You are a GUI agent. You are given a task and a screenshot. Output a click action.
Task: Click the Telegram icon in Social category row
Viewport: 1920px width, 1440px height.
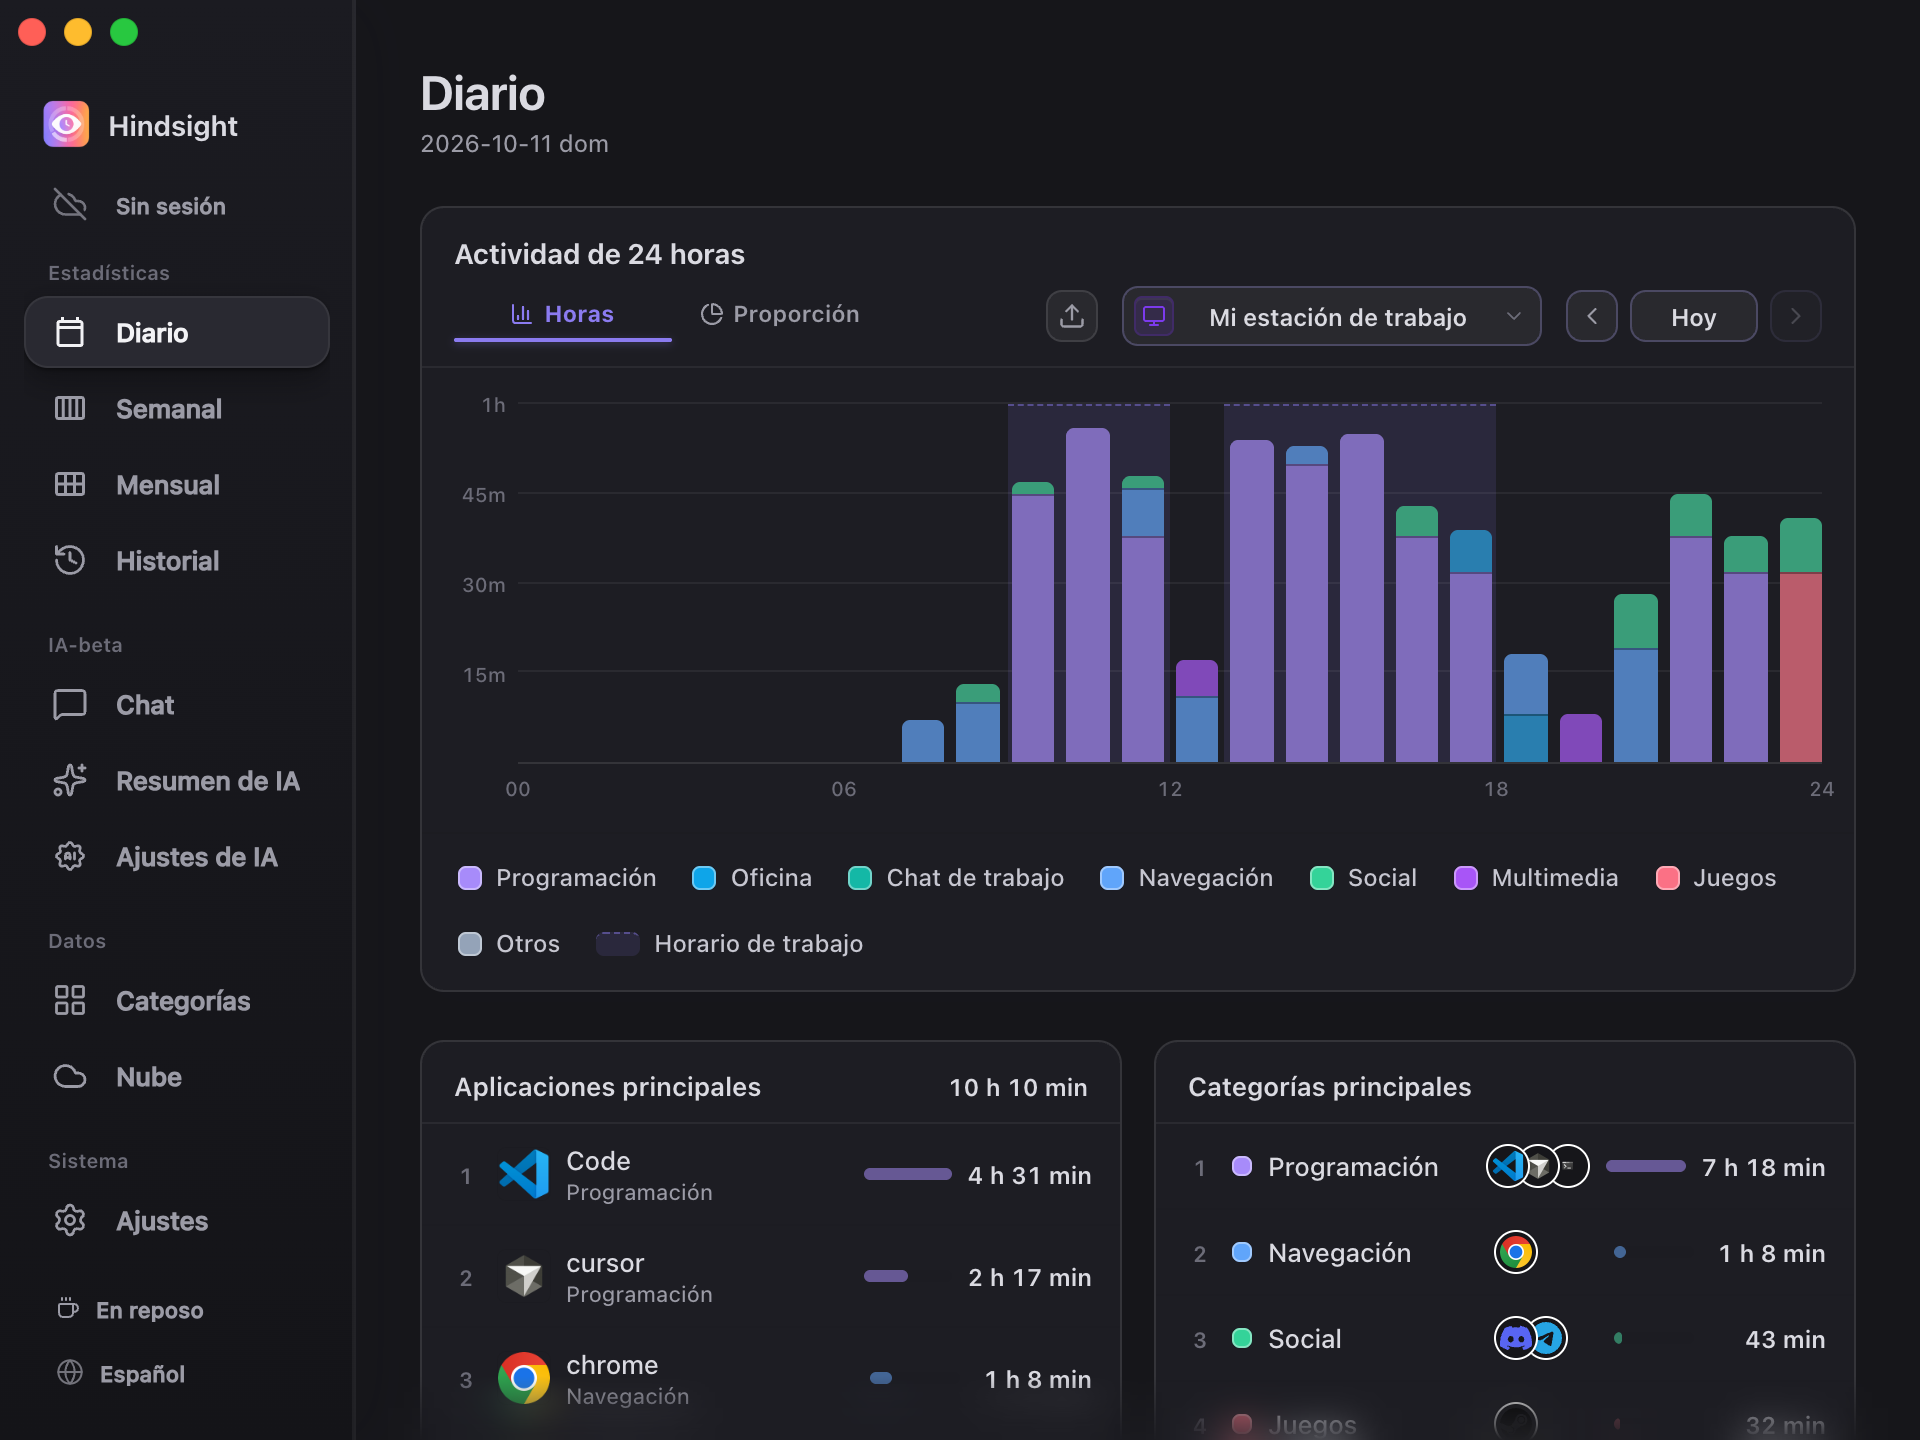point(1548,1338)
